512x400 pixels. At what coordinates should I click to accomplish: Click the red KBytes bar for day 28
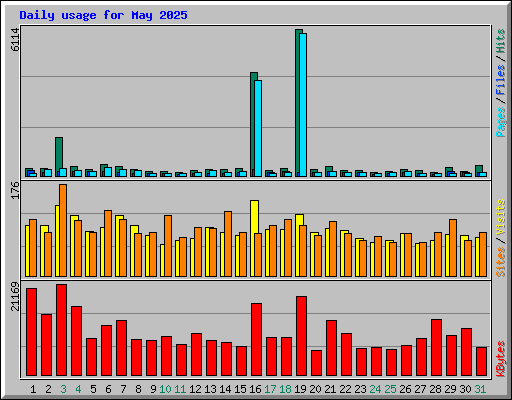436,347
